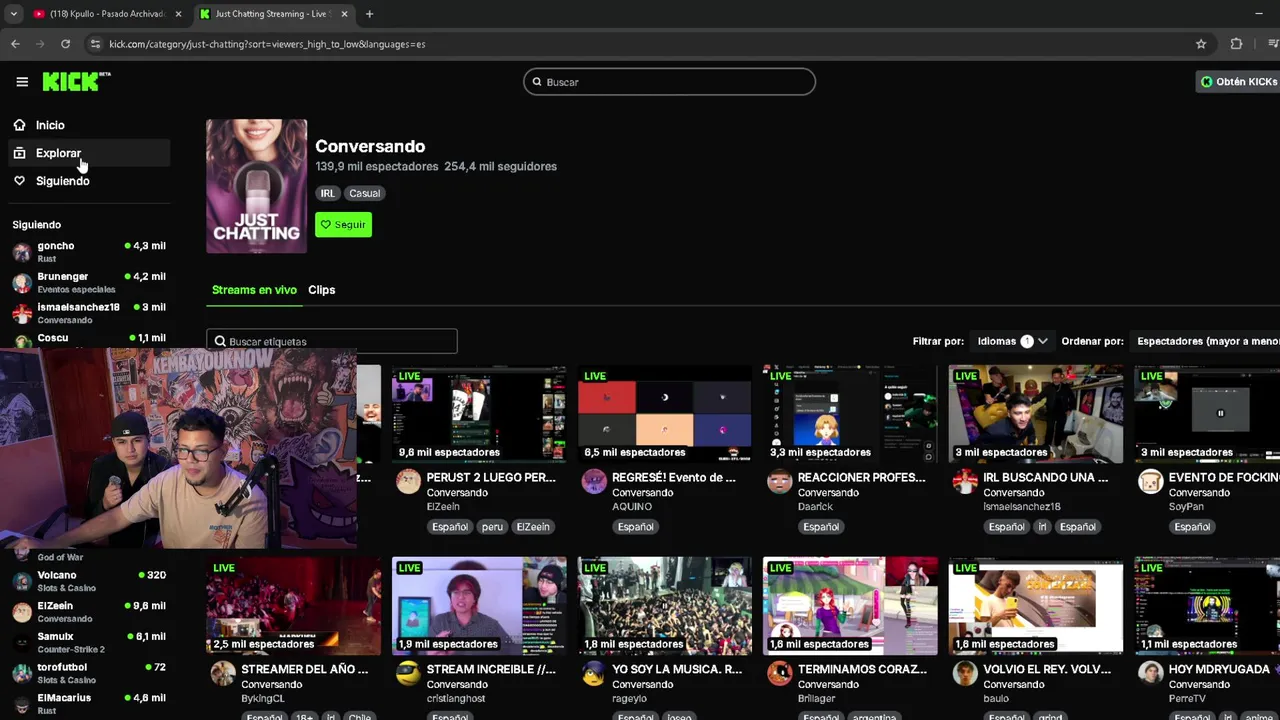
Task: Click rageylo streamer avatar
Action: pos(594,673)
